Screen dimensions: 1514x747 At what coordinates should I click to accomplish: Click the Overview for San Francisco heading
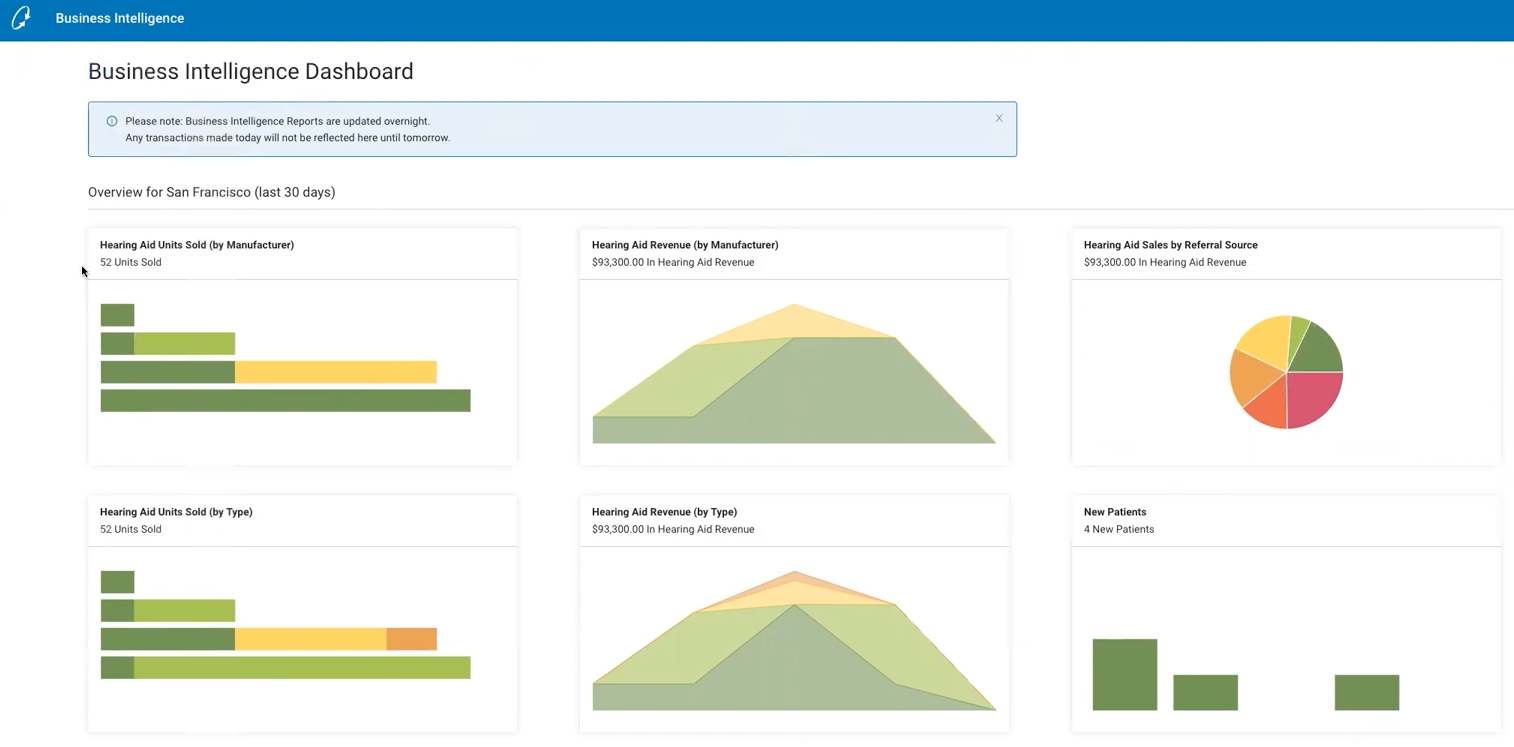(x=212, y=192)
